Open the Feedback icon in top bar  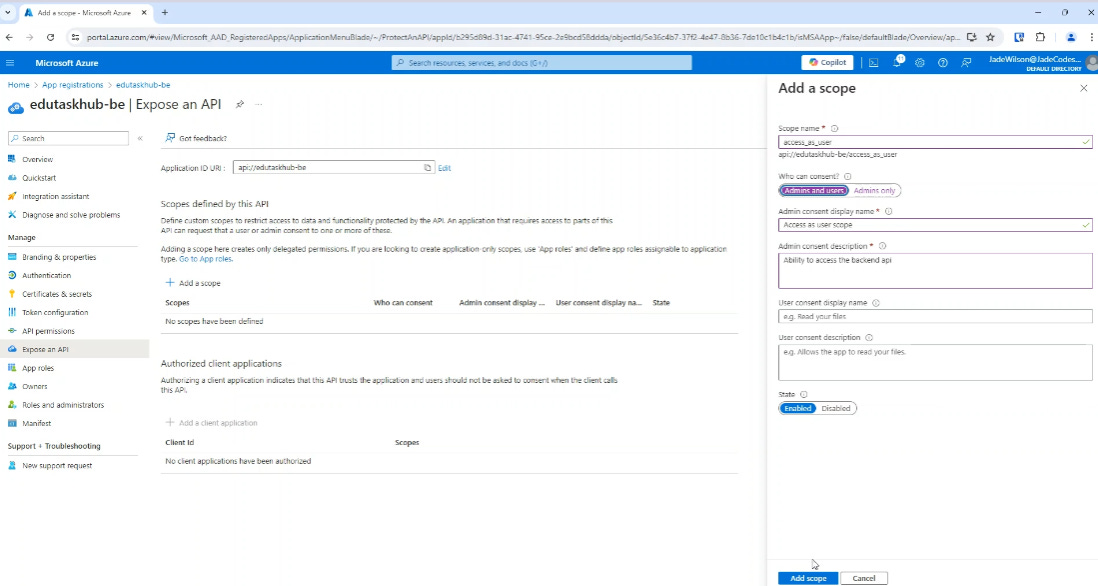[966, 63]
